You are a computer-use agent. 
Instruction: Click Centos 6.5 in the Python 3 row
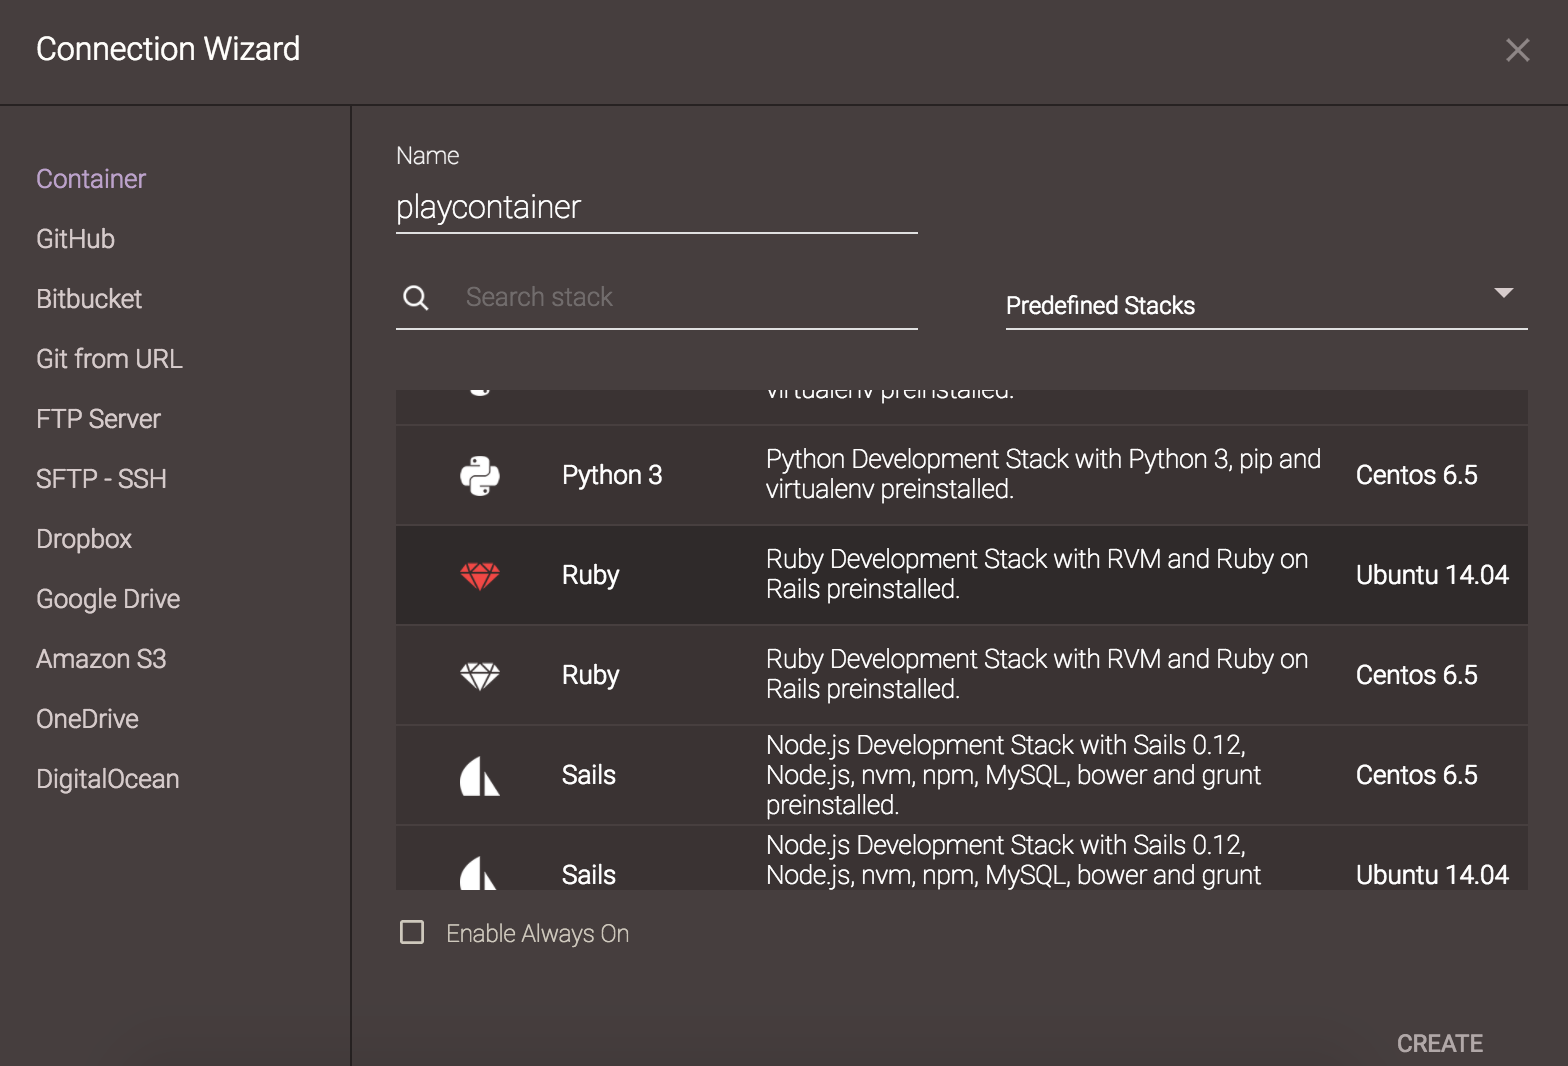1416,475
